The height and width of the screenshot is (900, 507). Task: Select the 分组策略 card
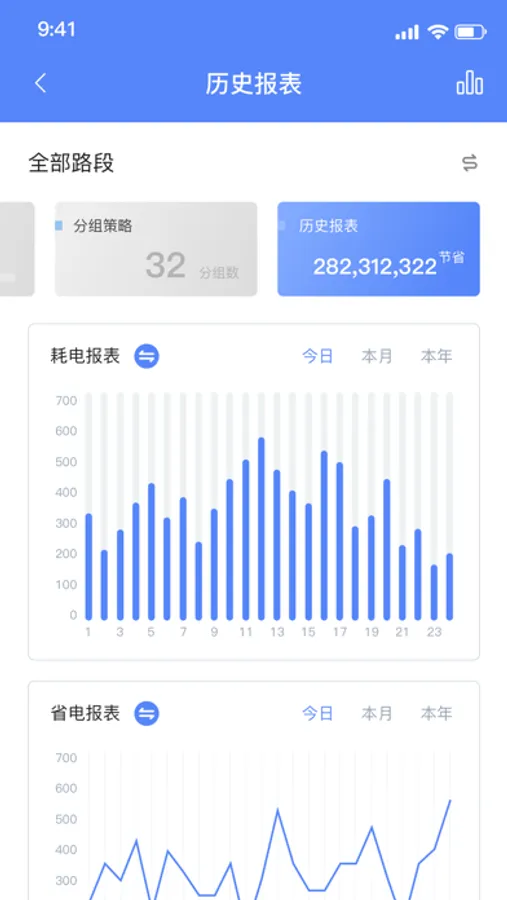coord(156,249)
